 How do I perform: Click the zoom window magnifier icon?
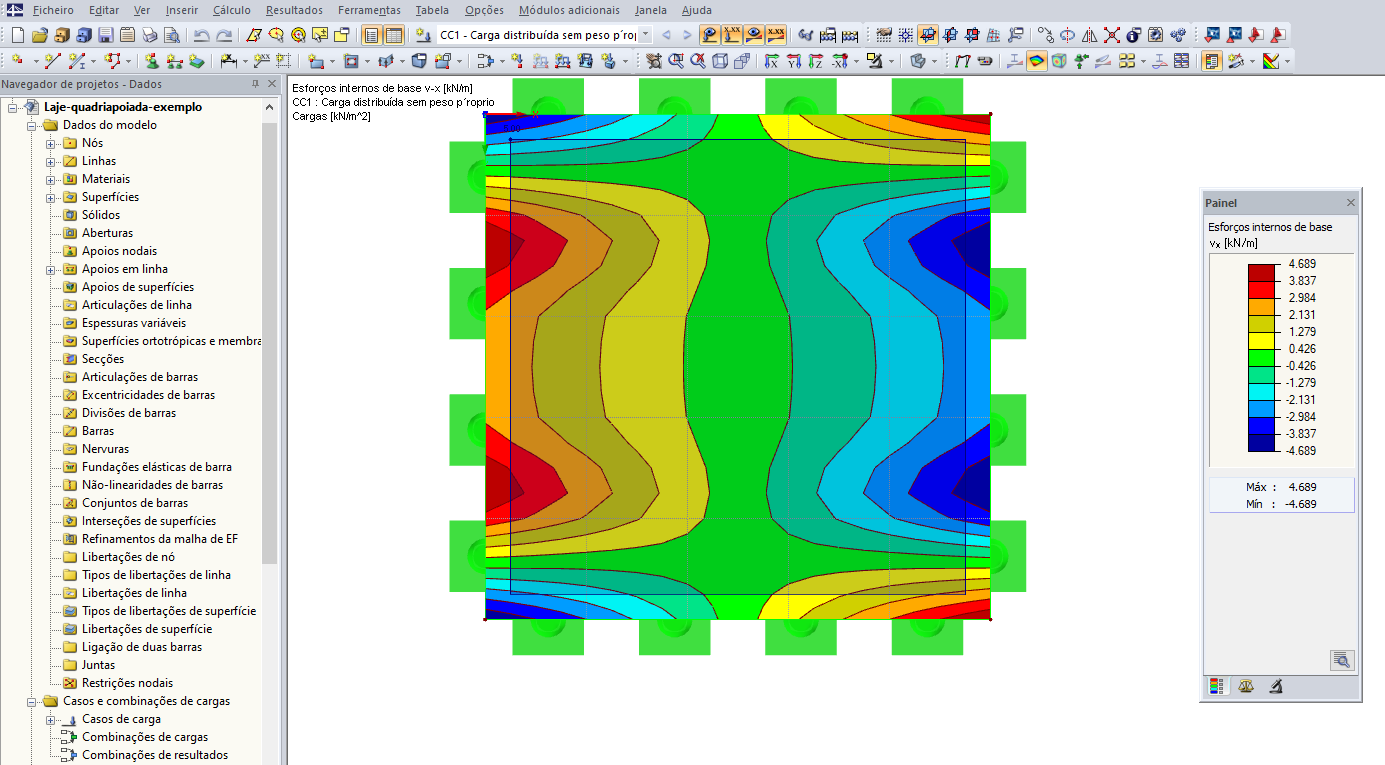point(676,61)
